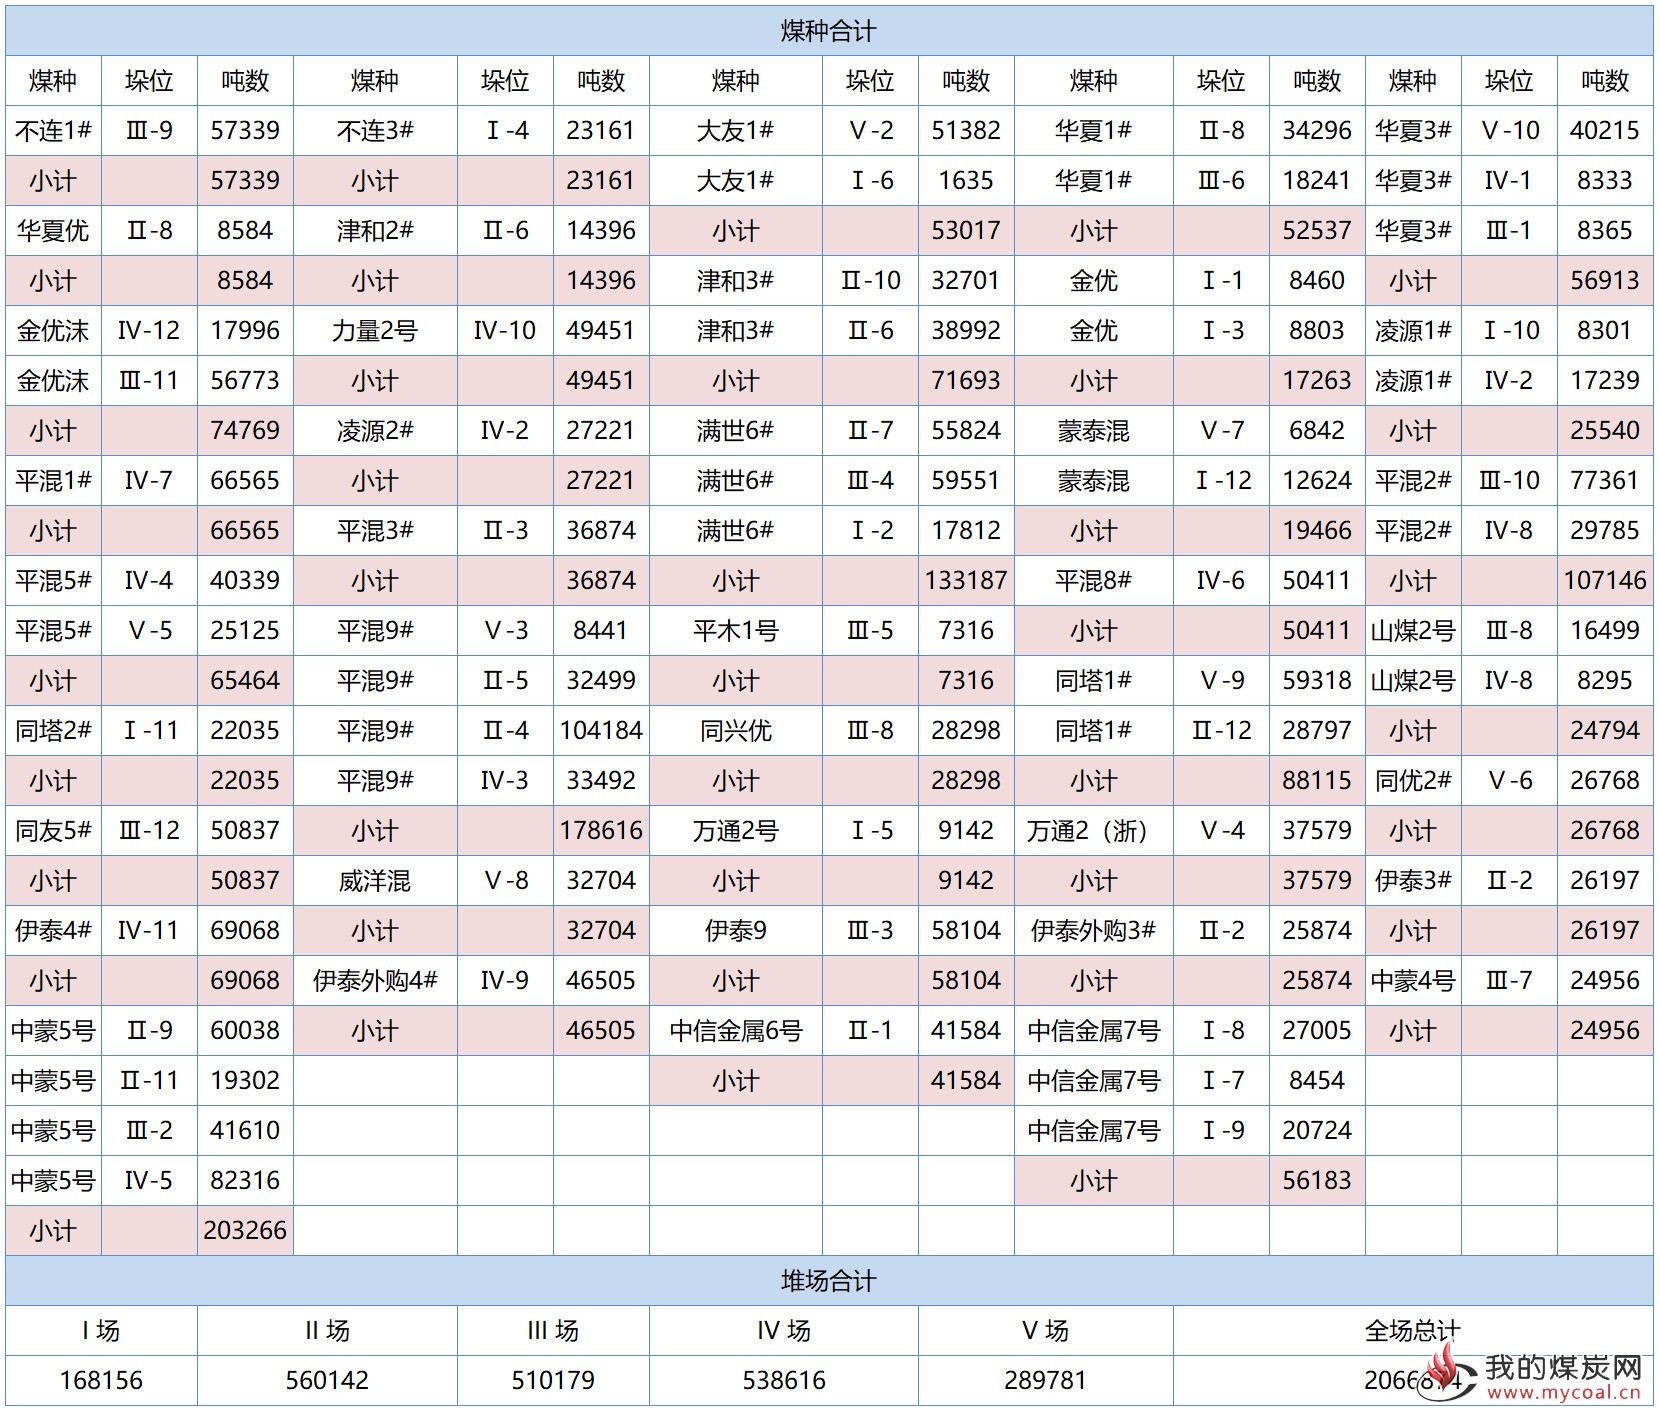
Task: Select the subtotal value 53017
Action: 966,230
